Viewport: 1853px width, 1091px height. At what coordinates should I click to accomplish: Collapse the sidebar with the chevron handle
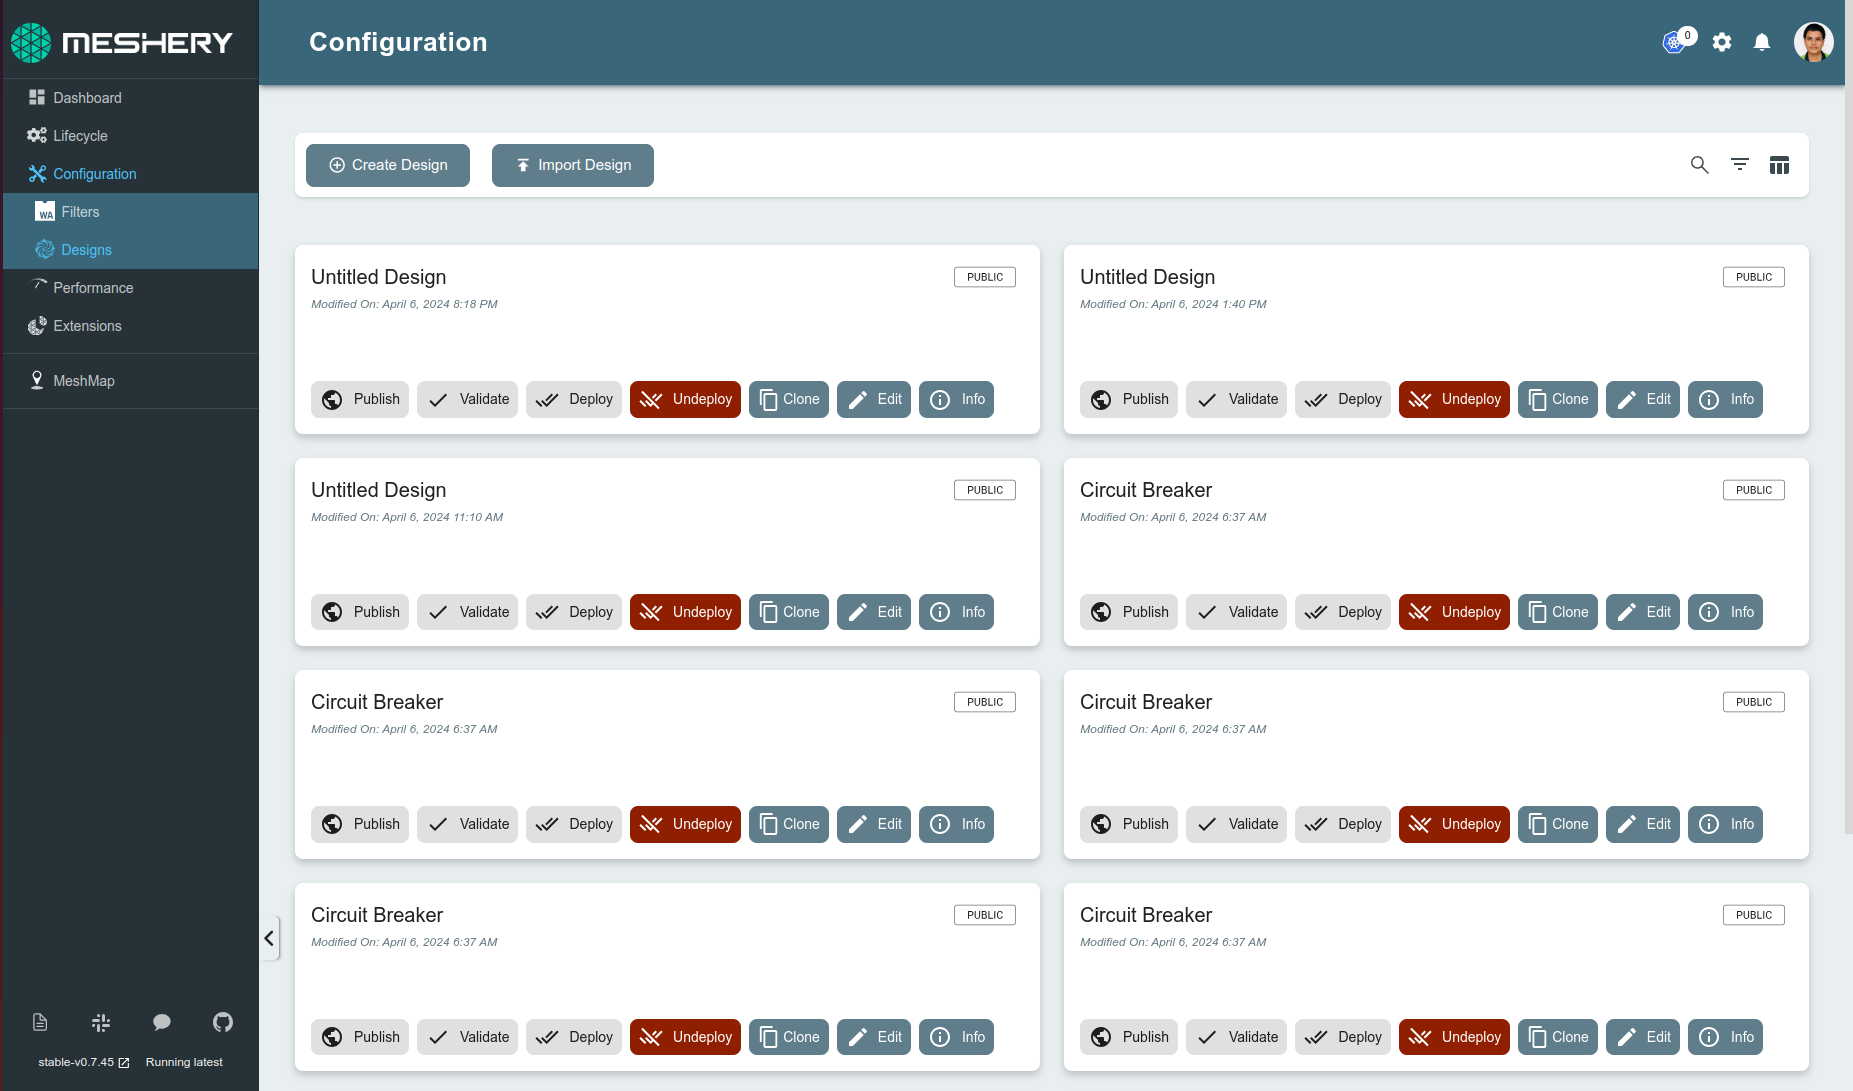(269, 938)
